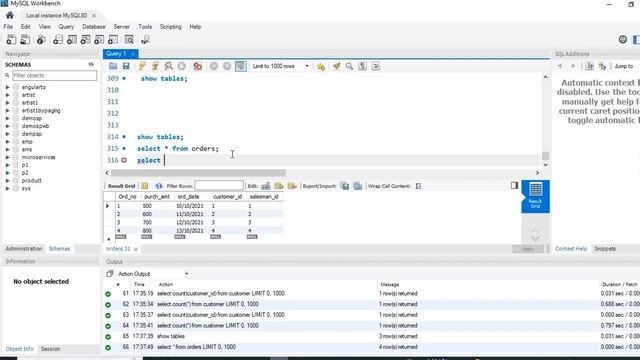Execute statement under cursor lightning icon
This screenshot has height=360, width=640.
coord(155,66)
